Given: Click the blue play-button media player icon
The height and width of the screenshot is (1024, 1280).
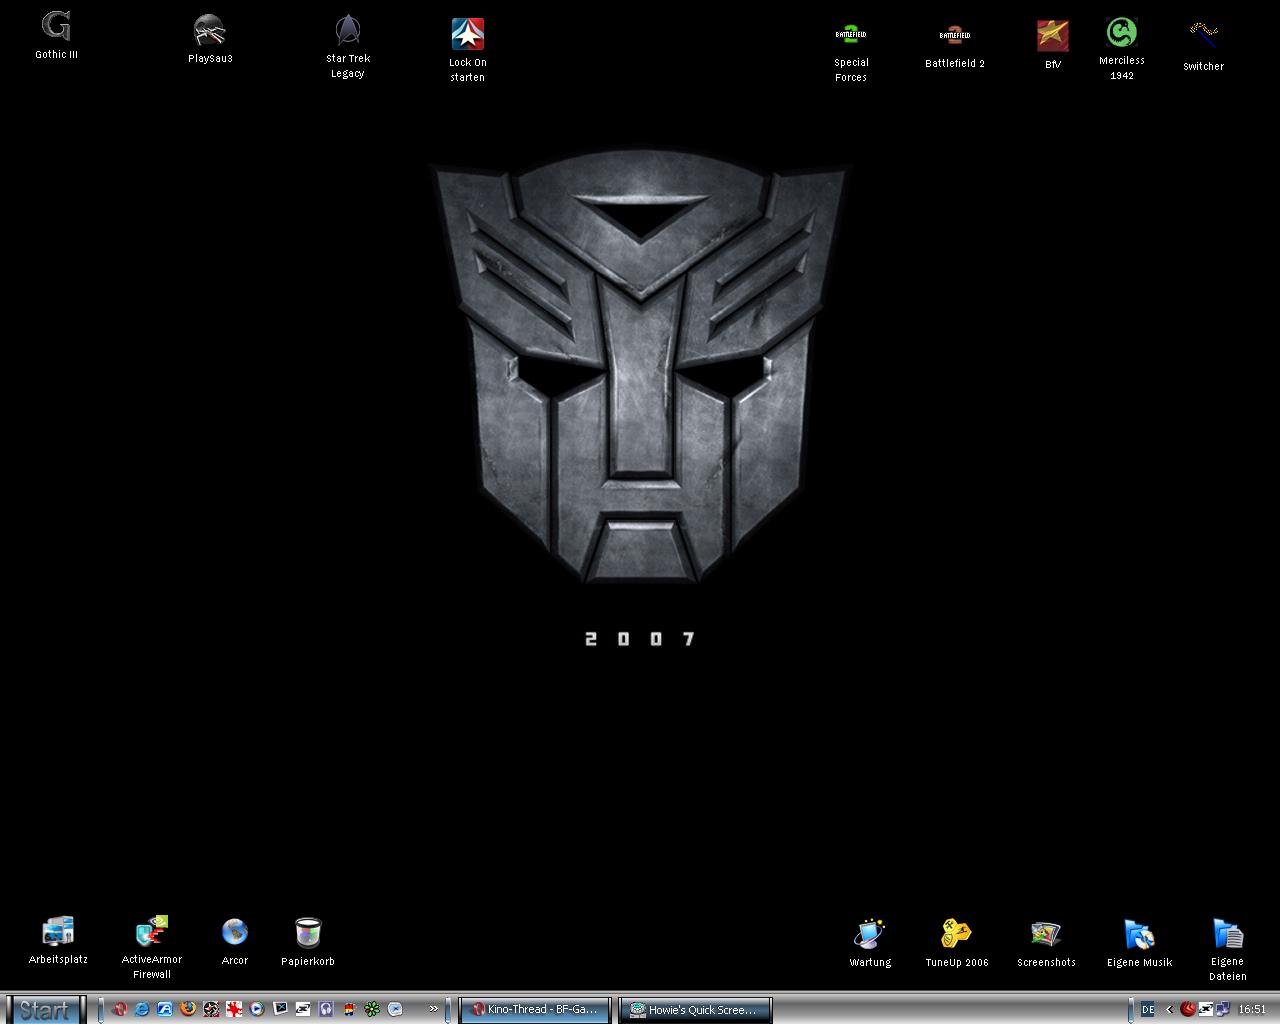Looking at the screenshot, I should pos(257,1009).
